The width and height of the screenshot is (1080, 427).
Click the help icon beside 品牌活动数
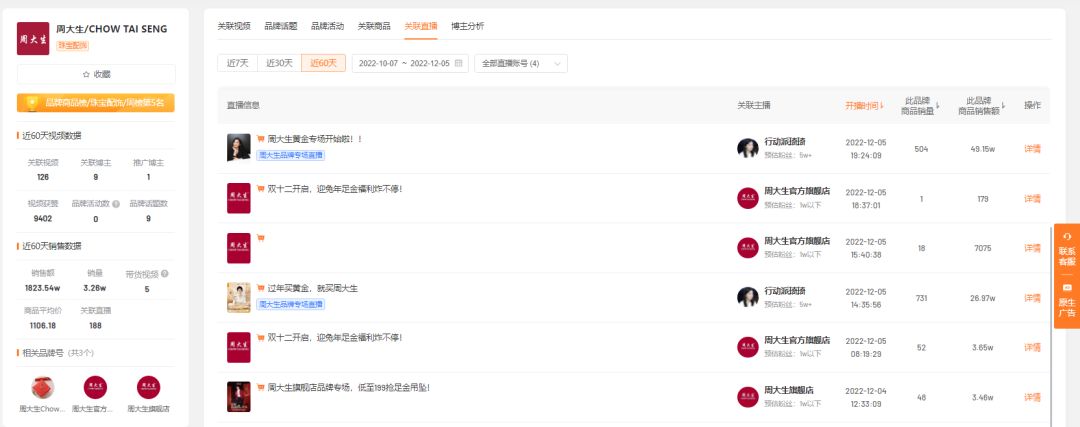117,204
